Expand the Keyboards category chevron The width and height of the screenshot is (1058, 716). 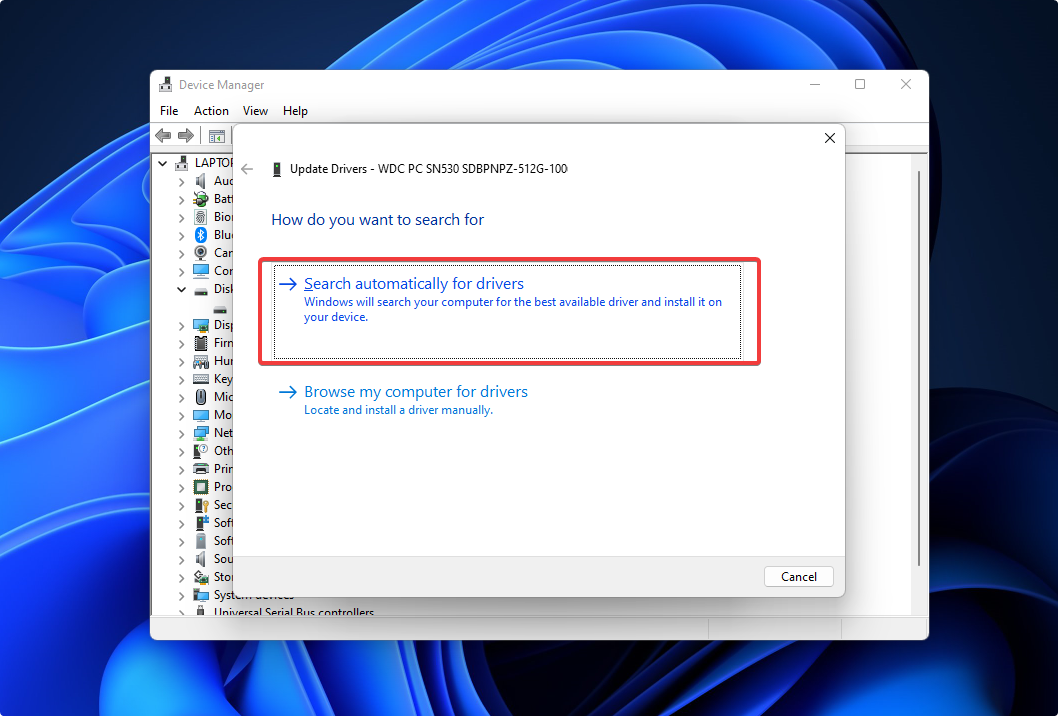181,379
